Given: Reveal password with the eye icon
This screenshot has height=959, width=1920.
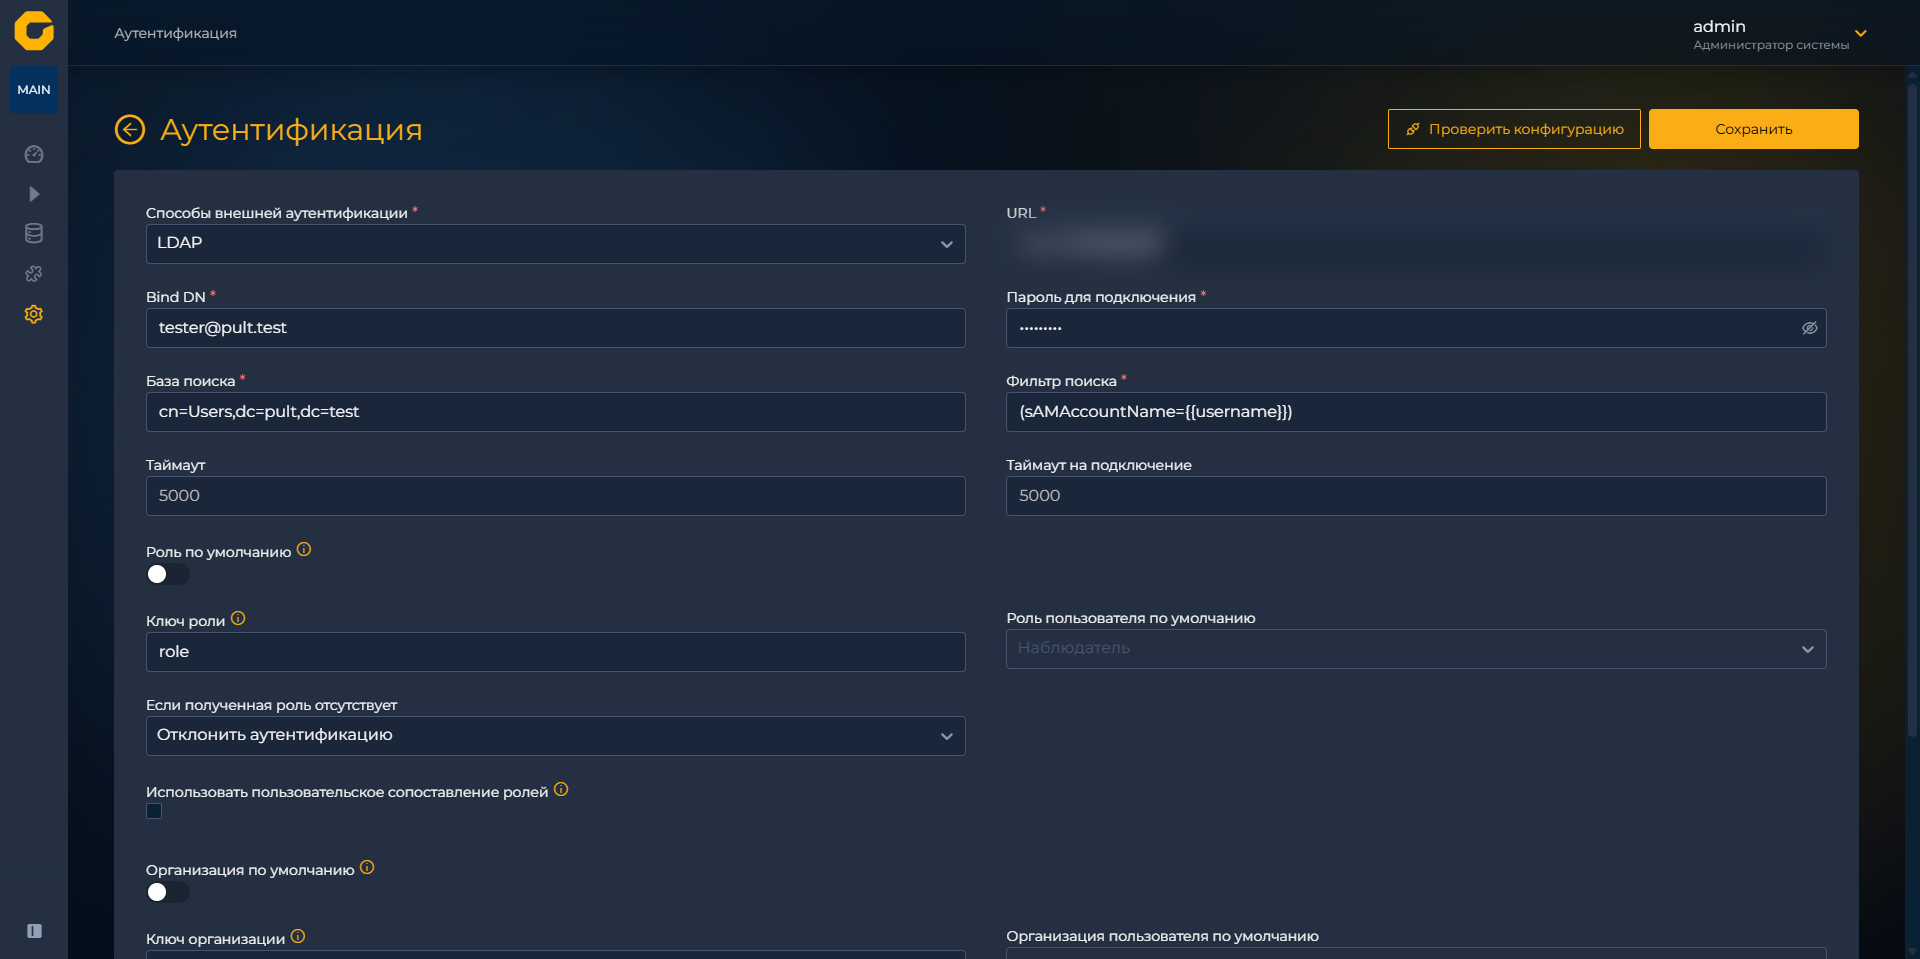Looking at the screenshot, I should tap(1809, 328).
